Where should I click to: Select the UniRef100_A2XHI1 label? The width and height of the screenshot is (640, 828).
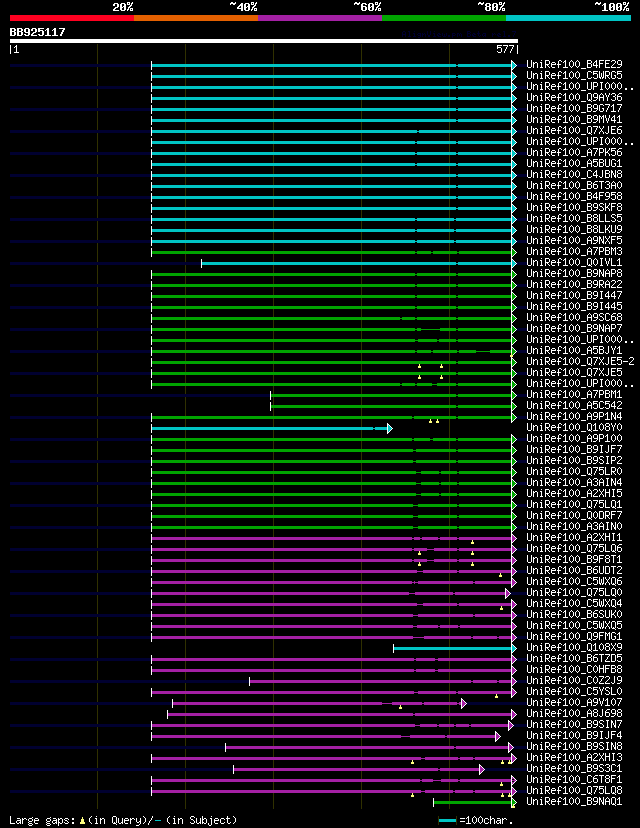pyautogui.click(x=574, y=538)
